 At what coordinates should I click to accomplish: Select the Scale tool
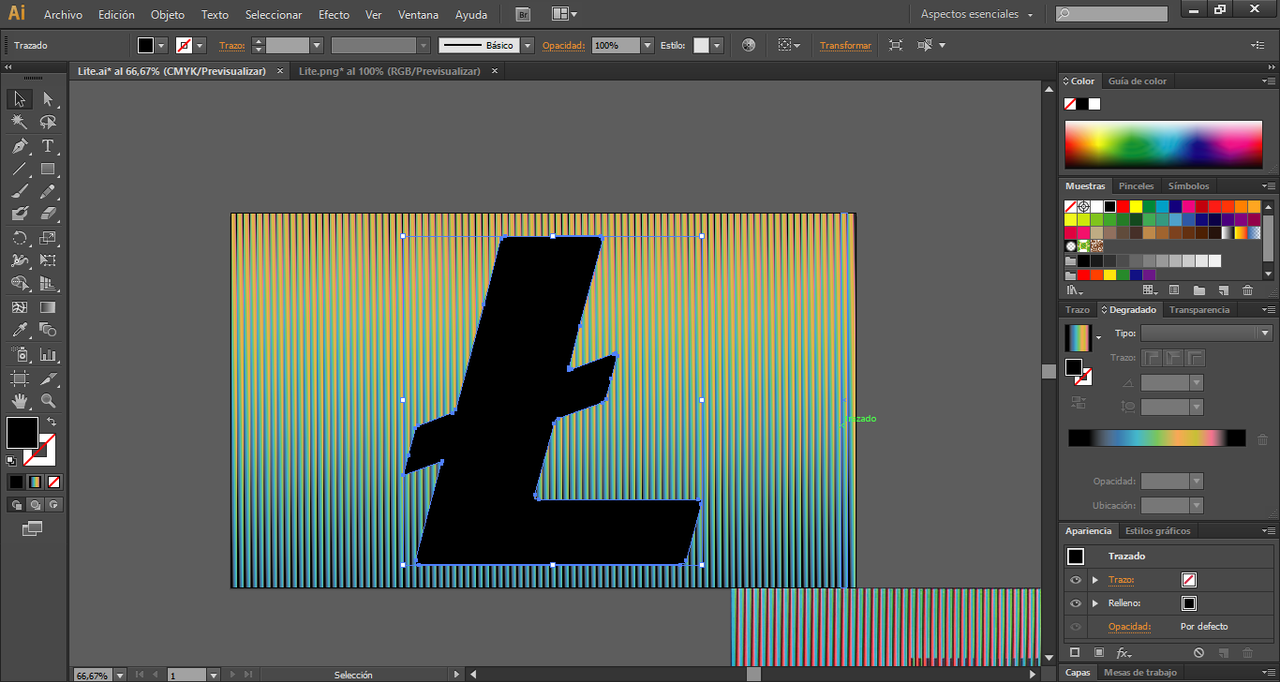point(48,238)
